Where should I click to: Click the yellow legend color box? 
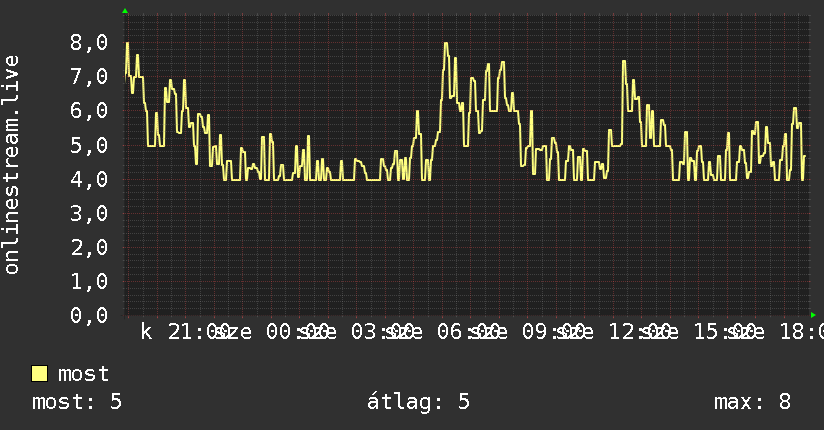pyautogui.click(x=39, y=374)
